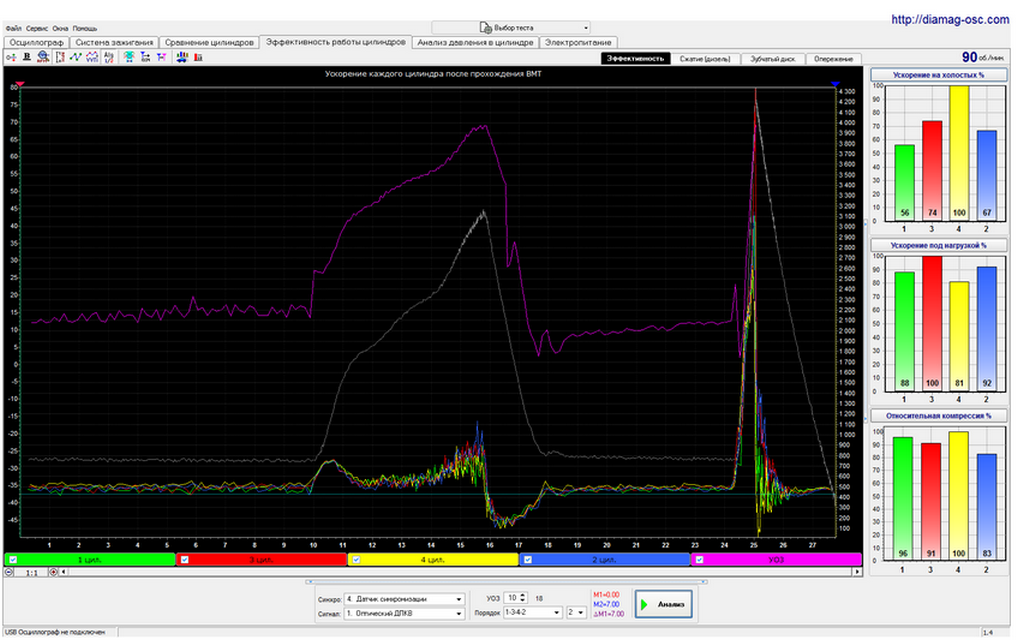Click the УОЗ value stepper arrows
Viewport: 1018px width, 640px height.
coord(523,598)
